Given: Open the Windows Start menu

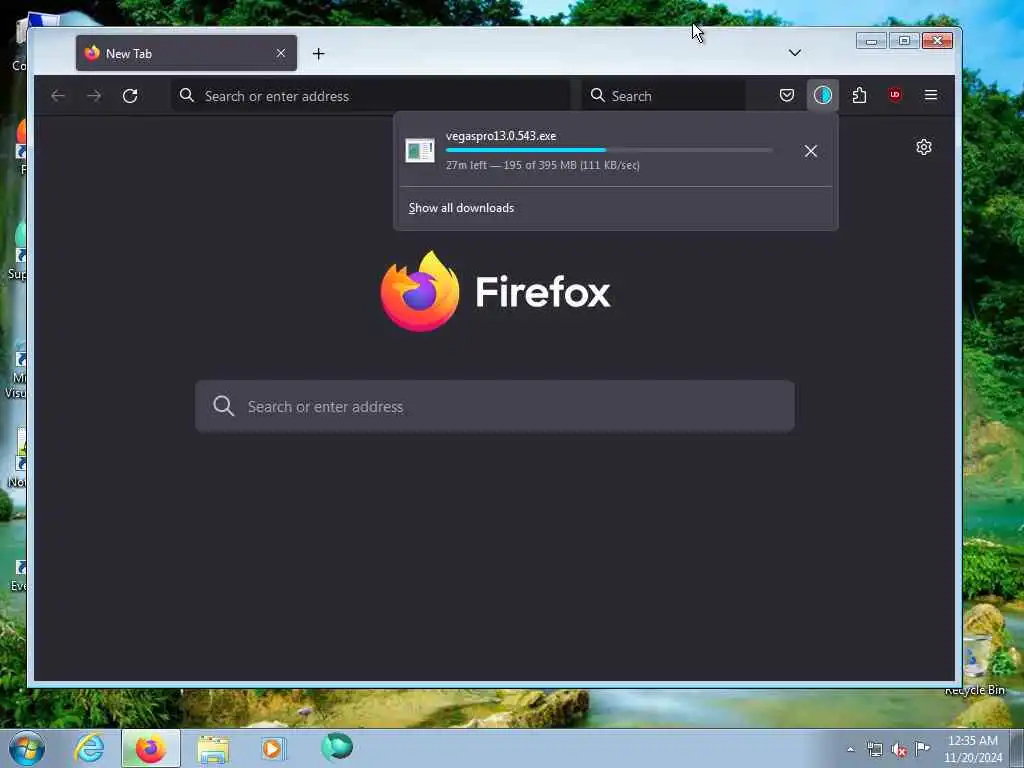Looking at the screenshot, I should tap(27, 748).
